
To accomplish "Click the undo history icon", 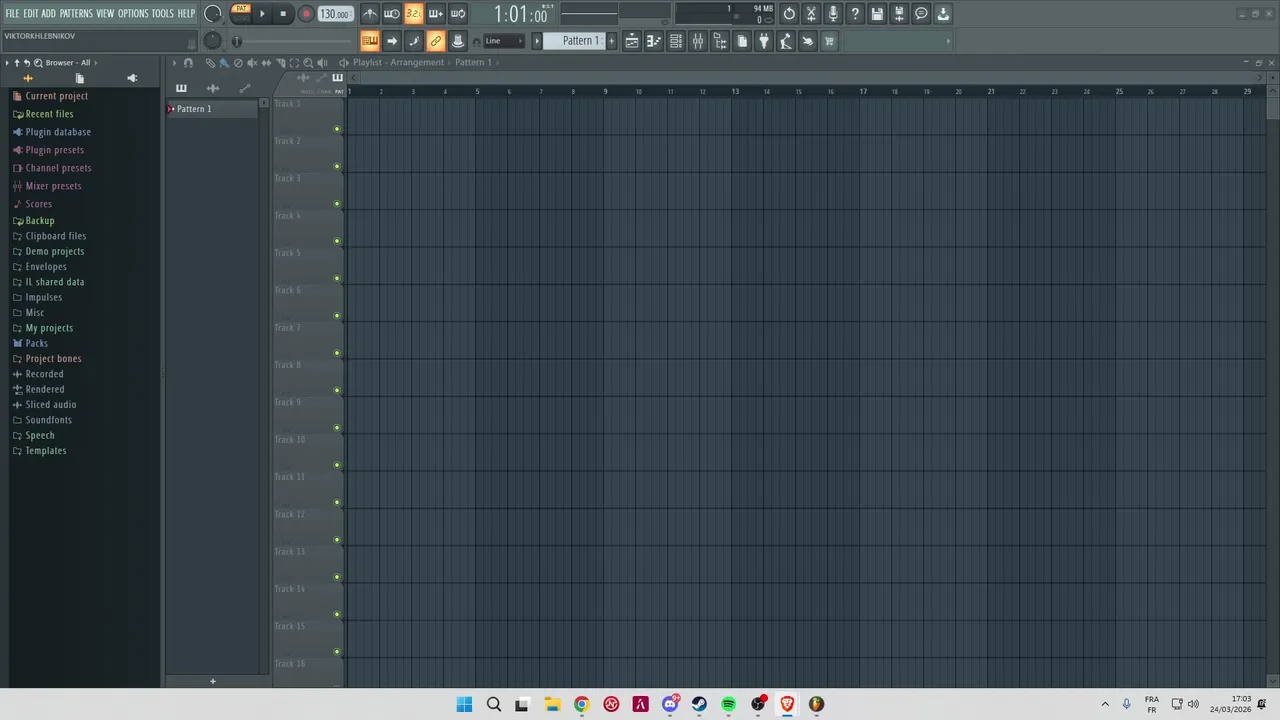I will click(789, 14).
